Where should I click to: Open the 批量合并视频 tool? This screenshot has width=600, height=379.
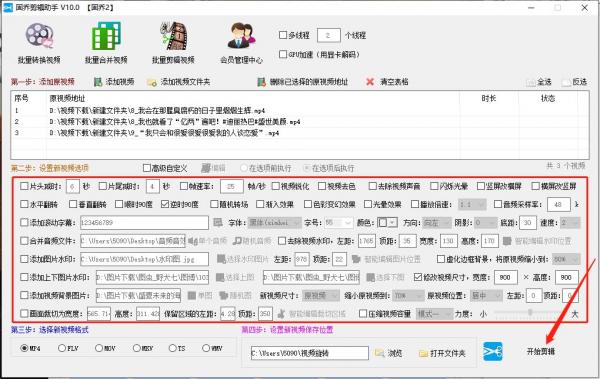pos(106,43)
